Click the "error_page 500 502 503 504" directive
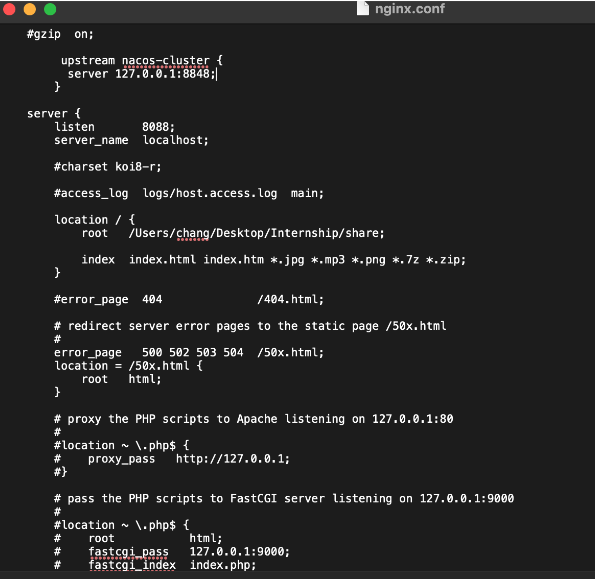The height and width of the screenshot is (579, 595). pyautogui.click(x=189, y=352)
